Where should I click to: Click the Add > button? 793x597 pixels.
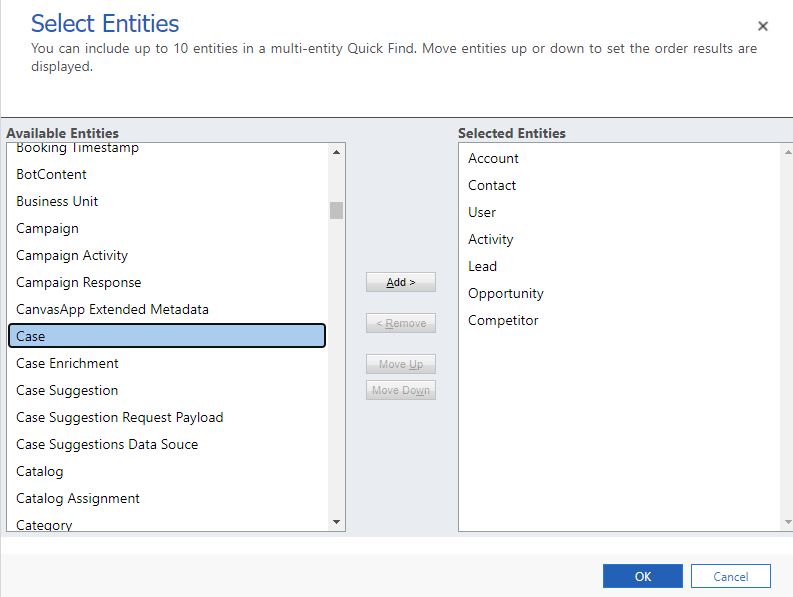coord(400,282)
